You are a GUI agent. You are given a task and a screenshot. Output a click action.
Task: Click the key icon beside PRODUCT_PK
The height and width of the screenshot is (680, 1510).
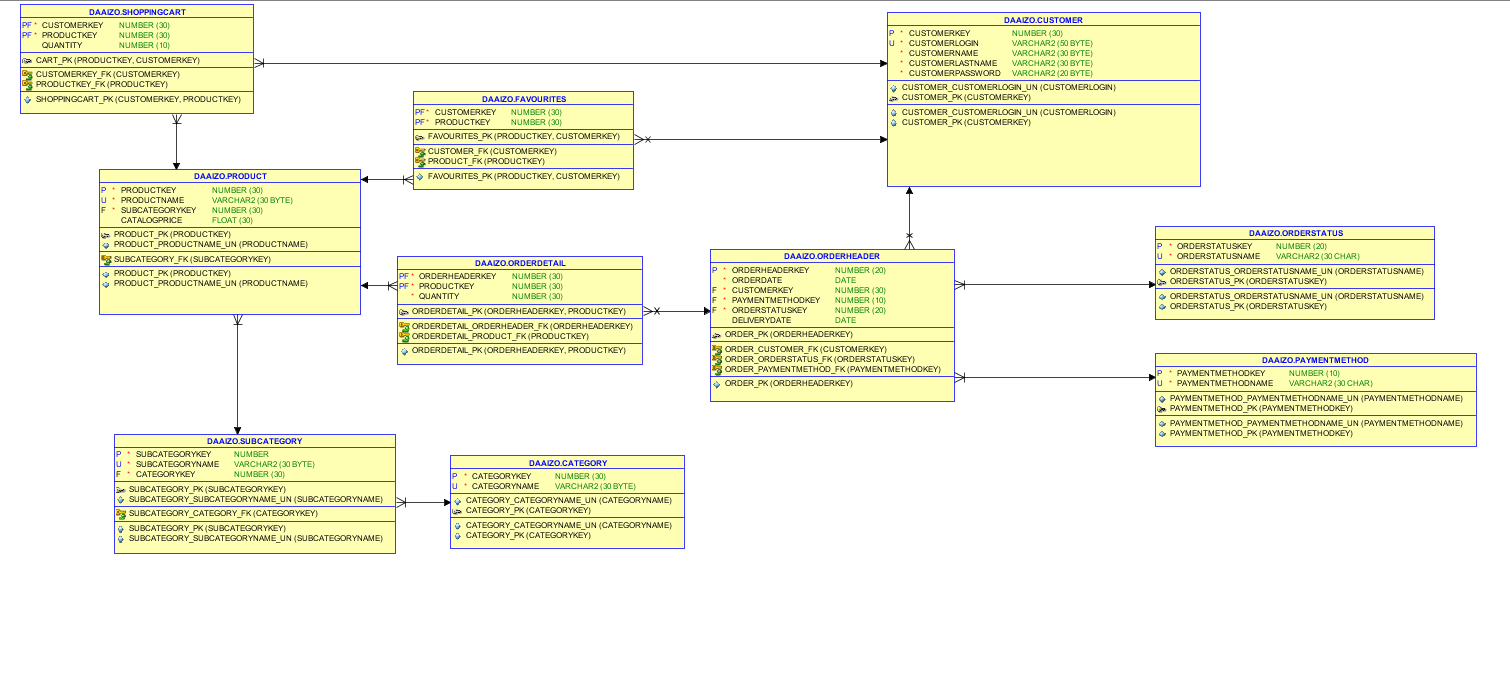pyautogui.click(x=106, y=234)
